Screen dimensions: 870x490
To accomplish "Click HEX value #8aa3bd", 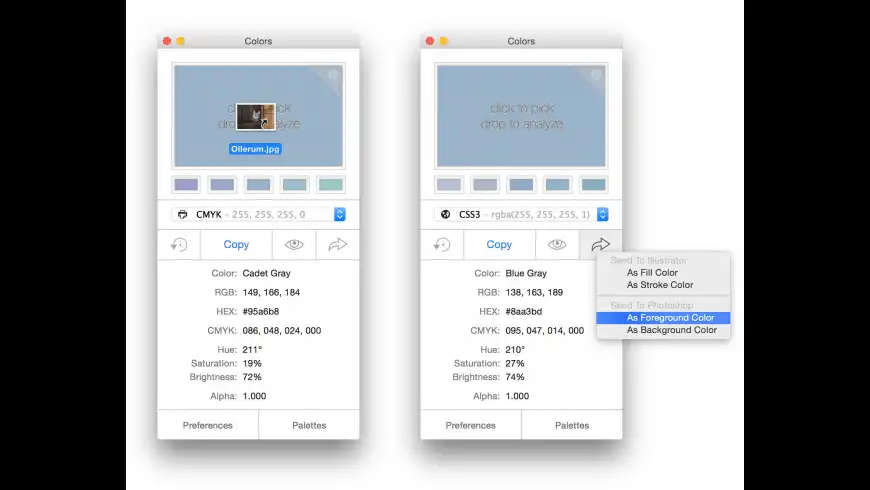I will [x=524, y=311].
